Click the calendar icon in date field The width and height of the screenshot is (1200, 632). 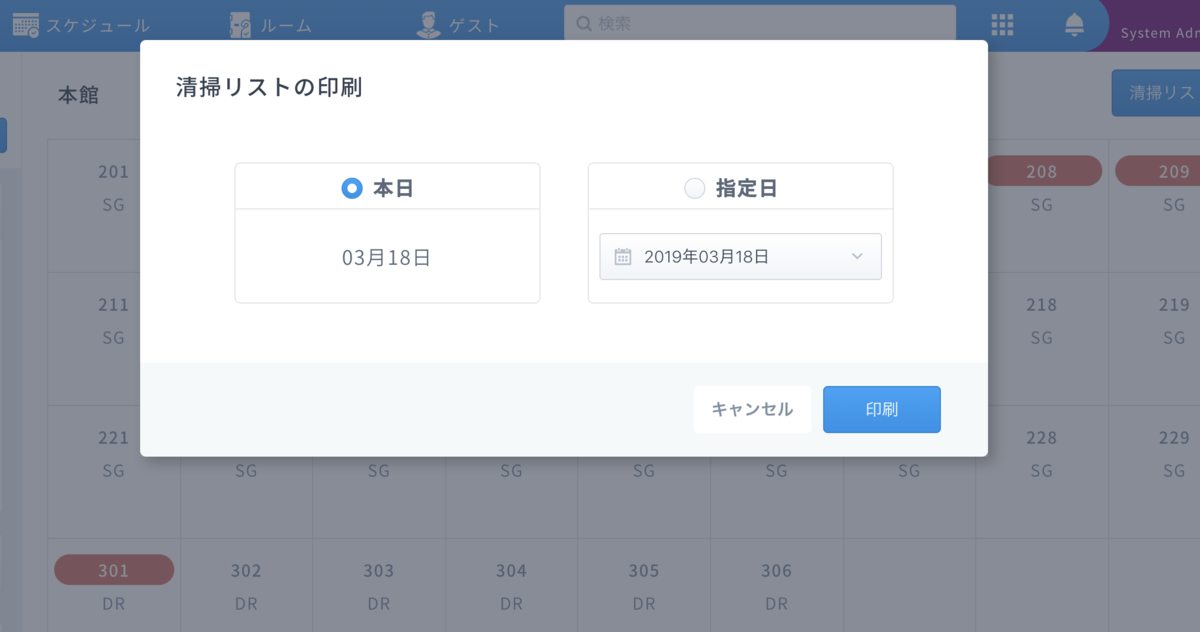(x=622, y=257)
